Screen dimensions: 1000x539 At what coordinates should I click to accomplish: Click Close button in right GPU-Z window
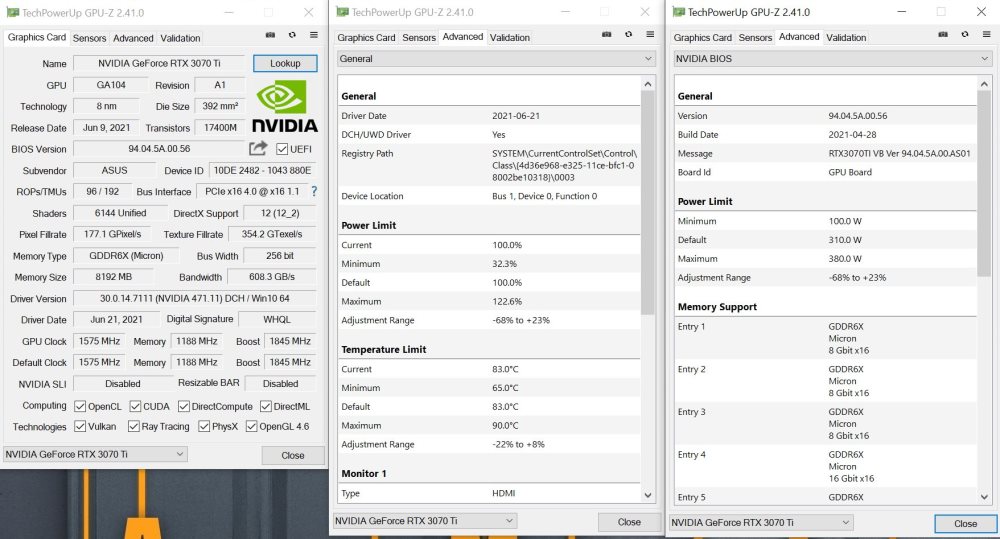tap(966, 524)
